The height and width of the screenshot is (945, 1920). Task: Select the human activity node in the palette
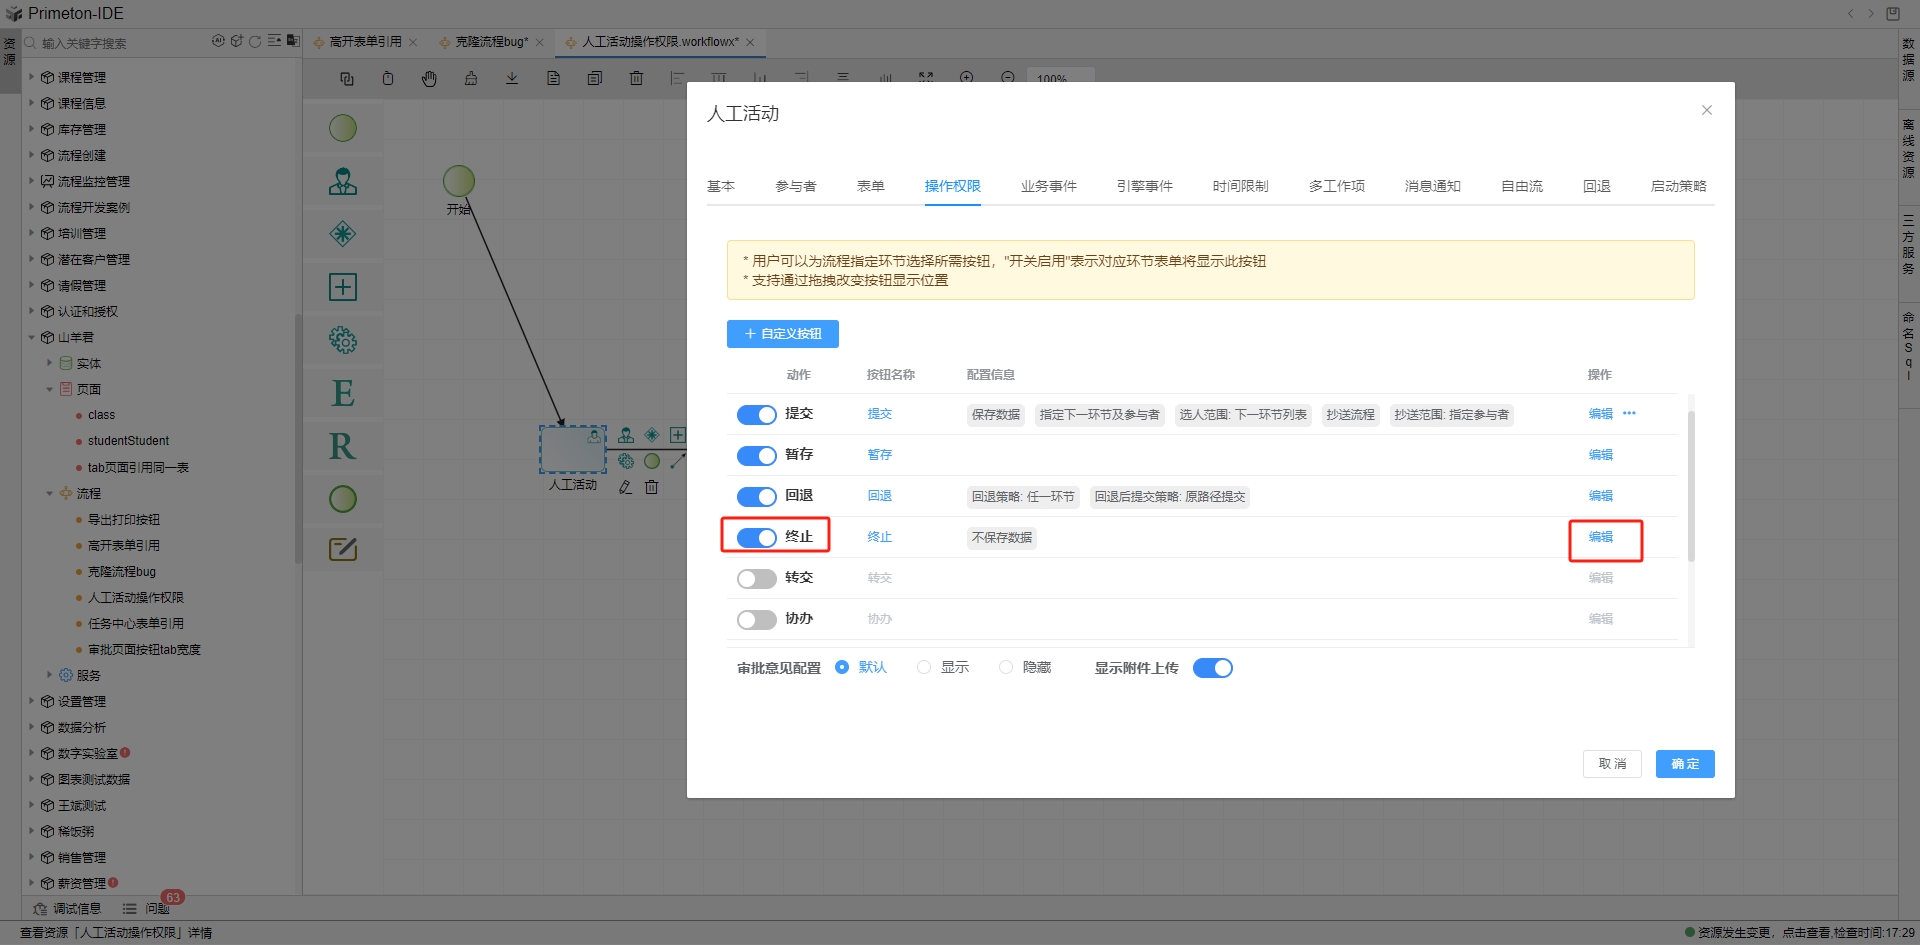[343, 182]
